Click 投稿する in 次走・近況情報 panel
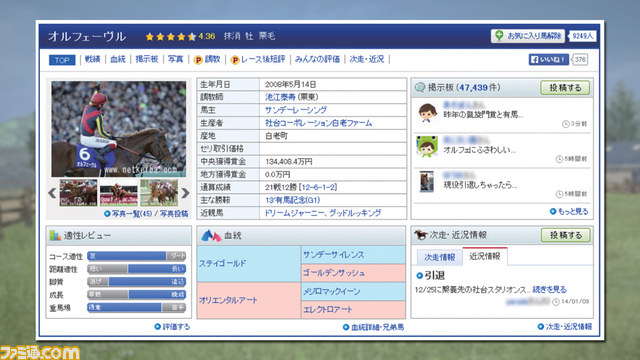The width and height of the screenshot is (640, 360). tap(565, 235)
